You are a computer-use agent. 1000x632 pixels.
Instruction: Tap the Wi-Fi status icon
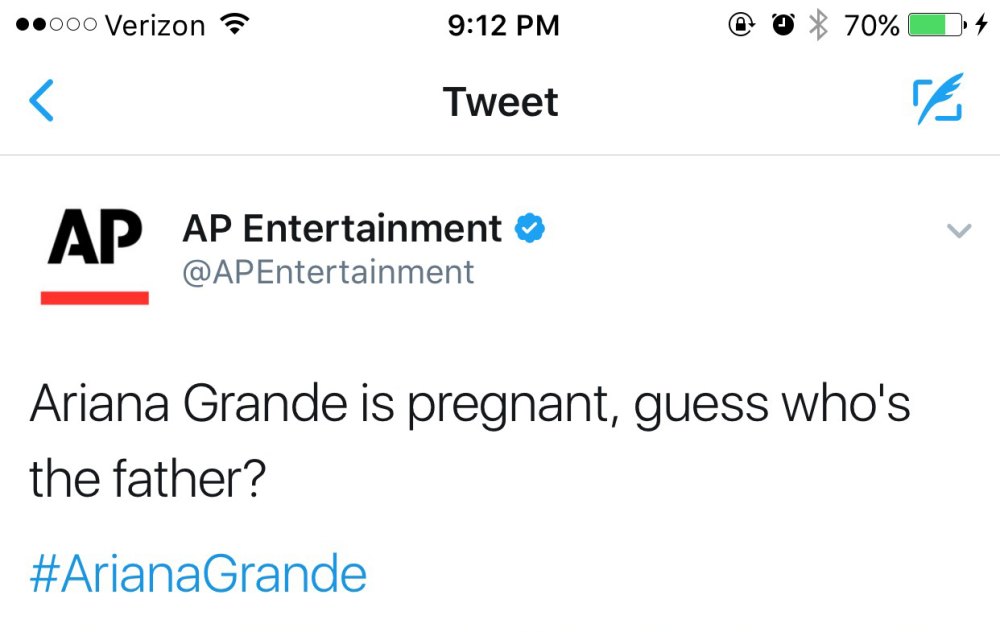[234, 25]
